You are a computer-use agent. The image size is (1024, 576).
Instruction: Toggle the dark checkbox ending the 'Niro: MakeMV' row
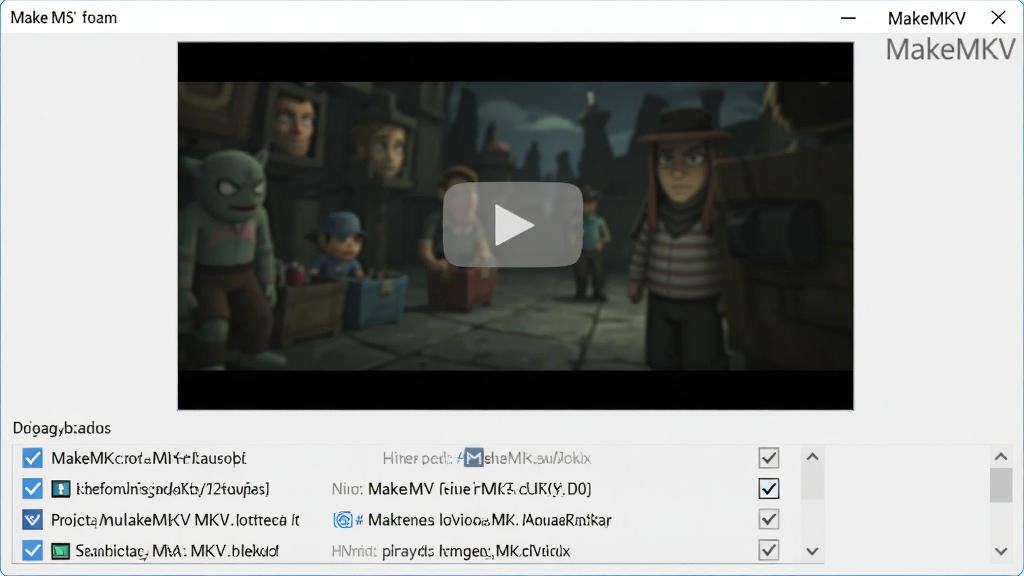click(x=769, y=488)
